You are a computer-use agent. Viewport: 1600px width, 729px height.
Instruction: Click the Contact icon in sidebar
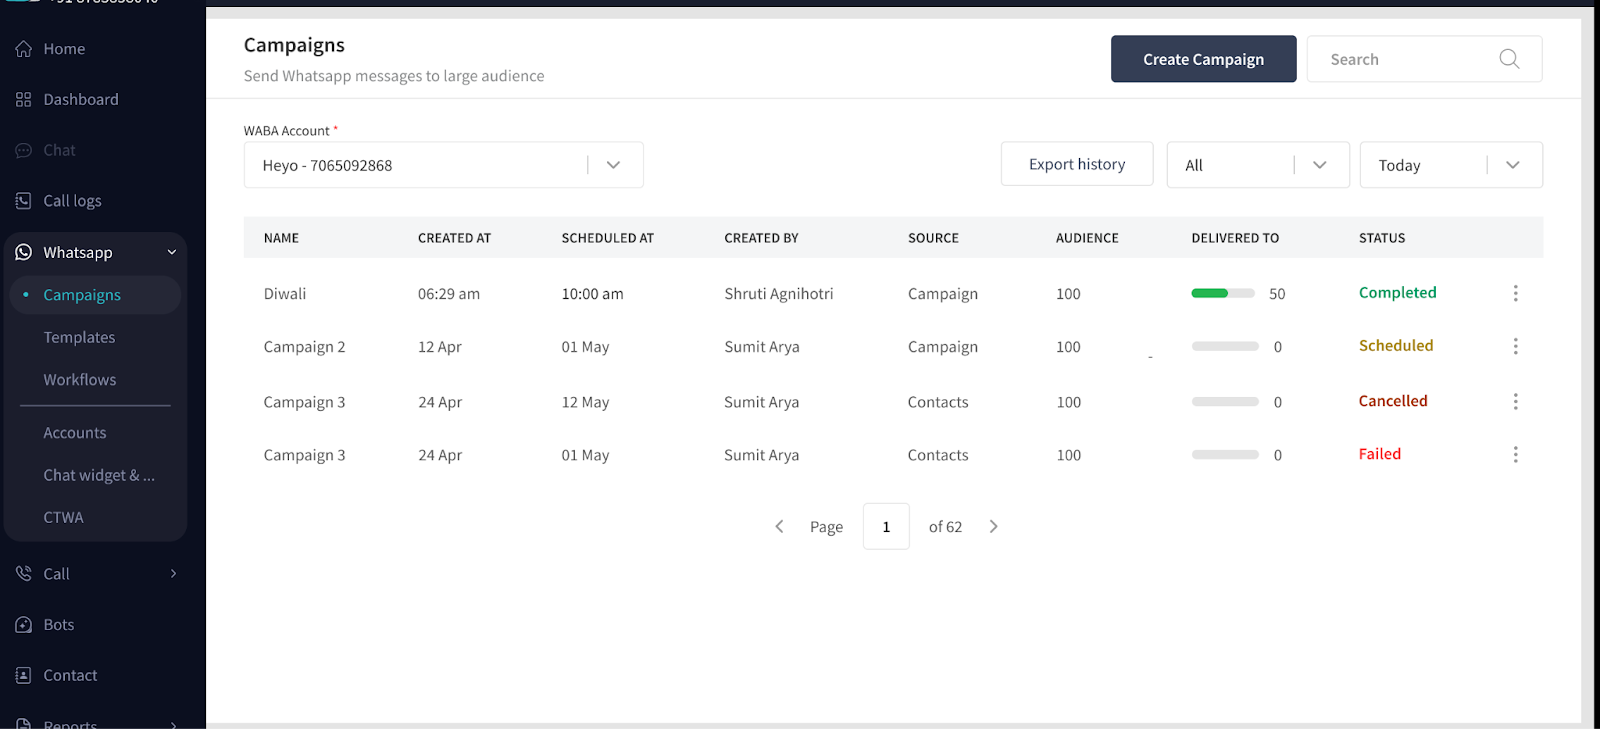point(24,676)
